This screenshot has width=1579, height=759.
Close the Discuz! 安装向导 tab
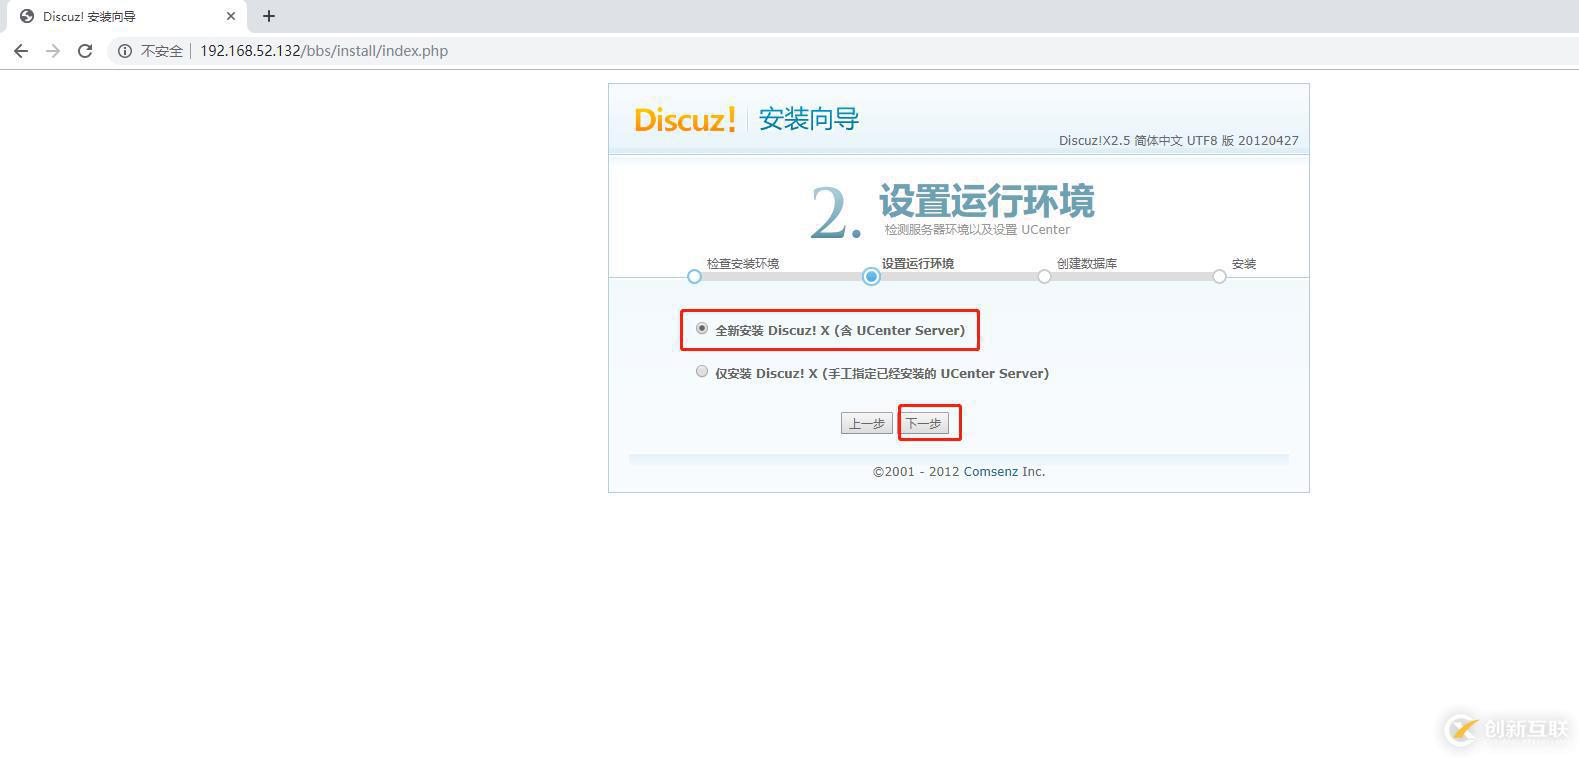(x=231, y=16)
